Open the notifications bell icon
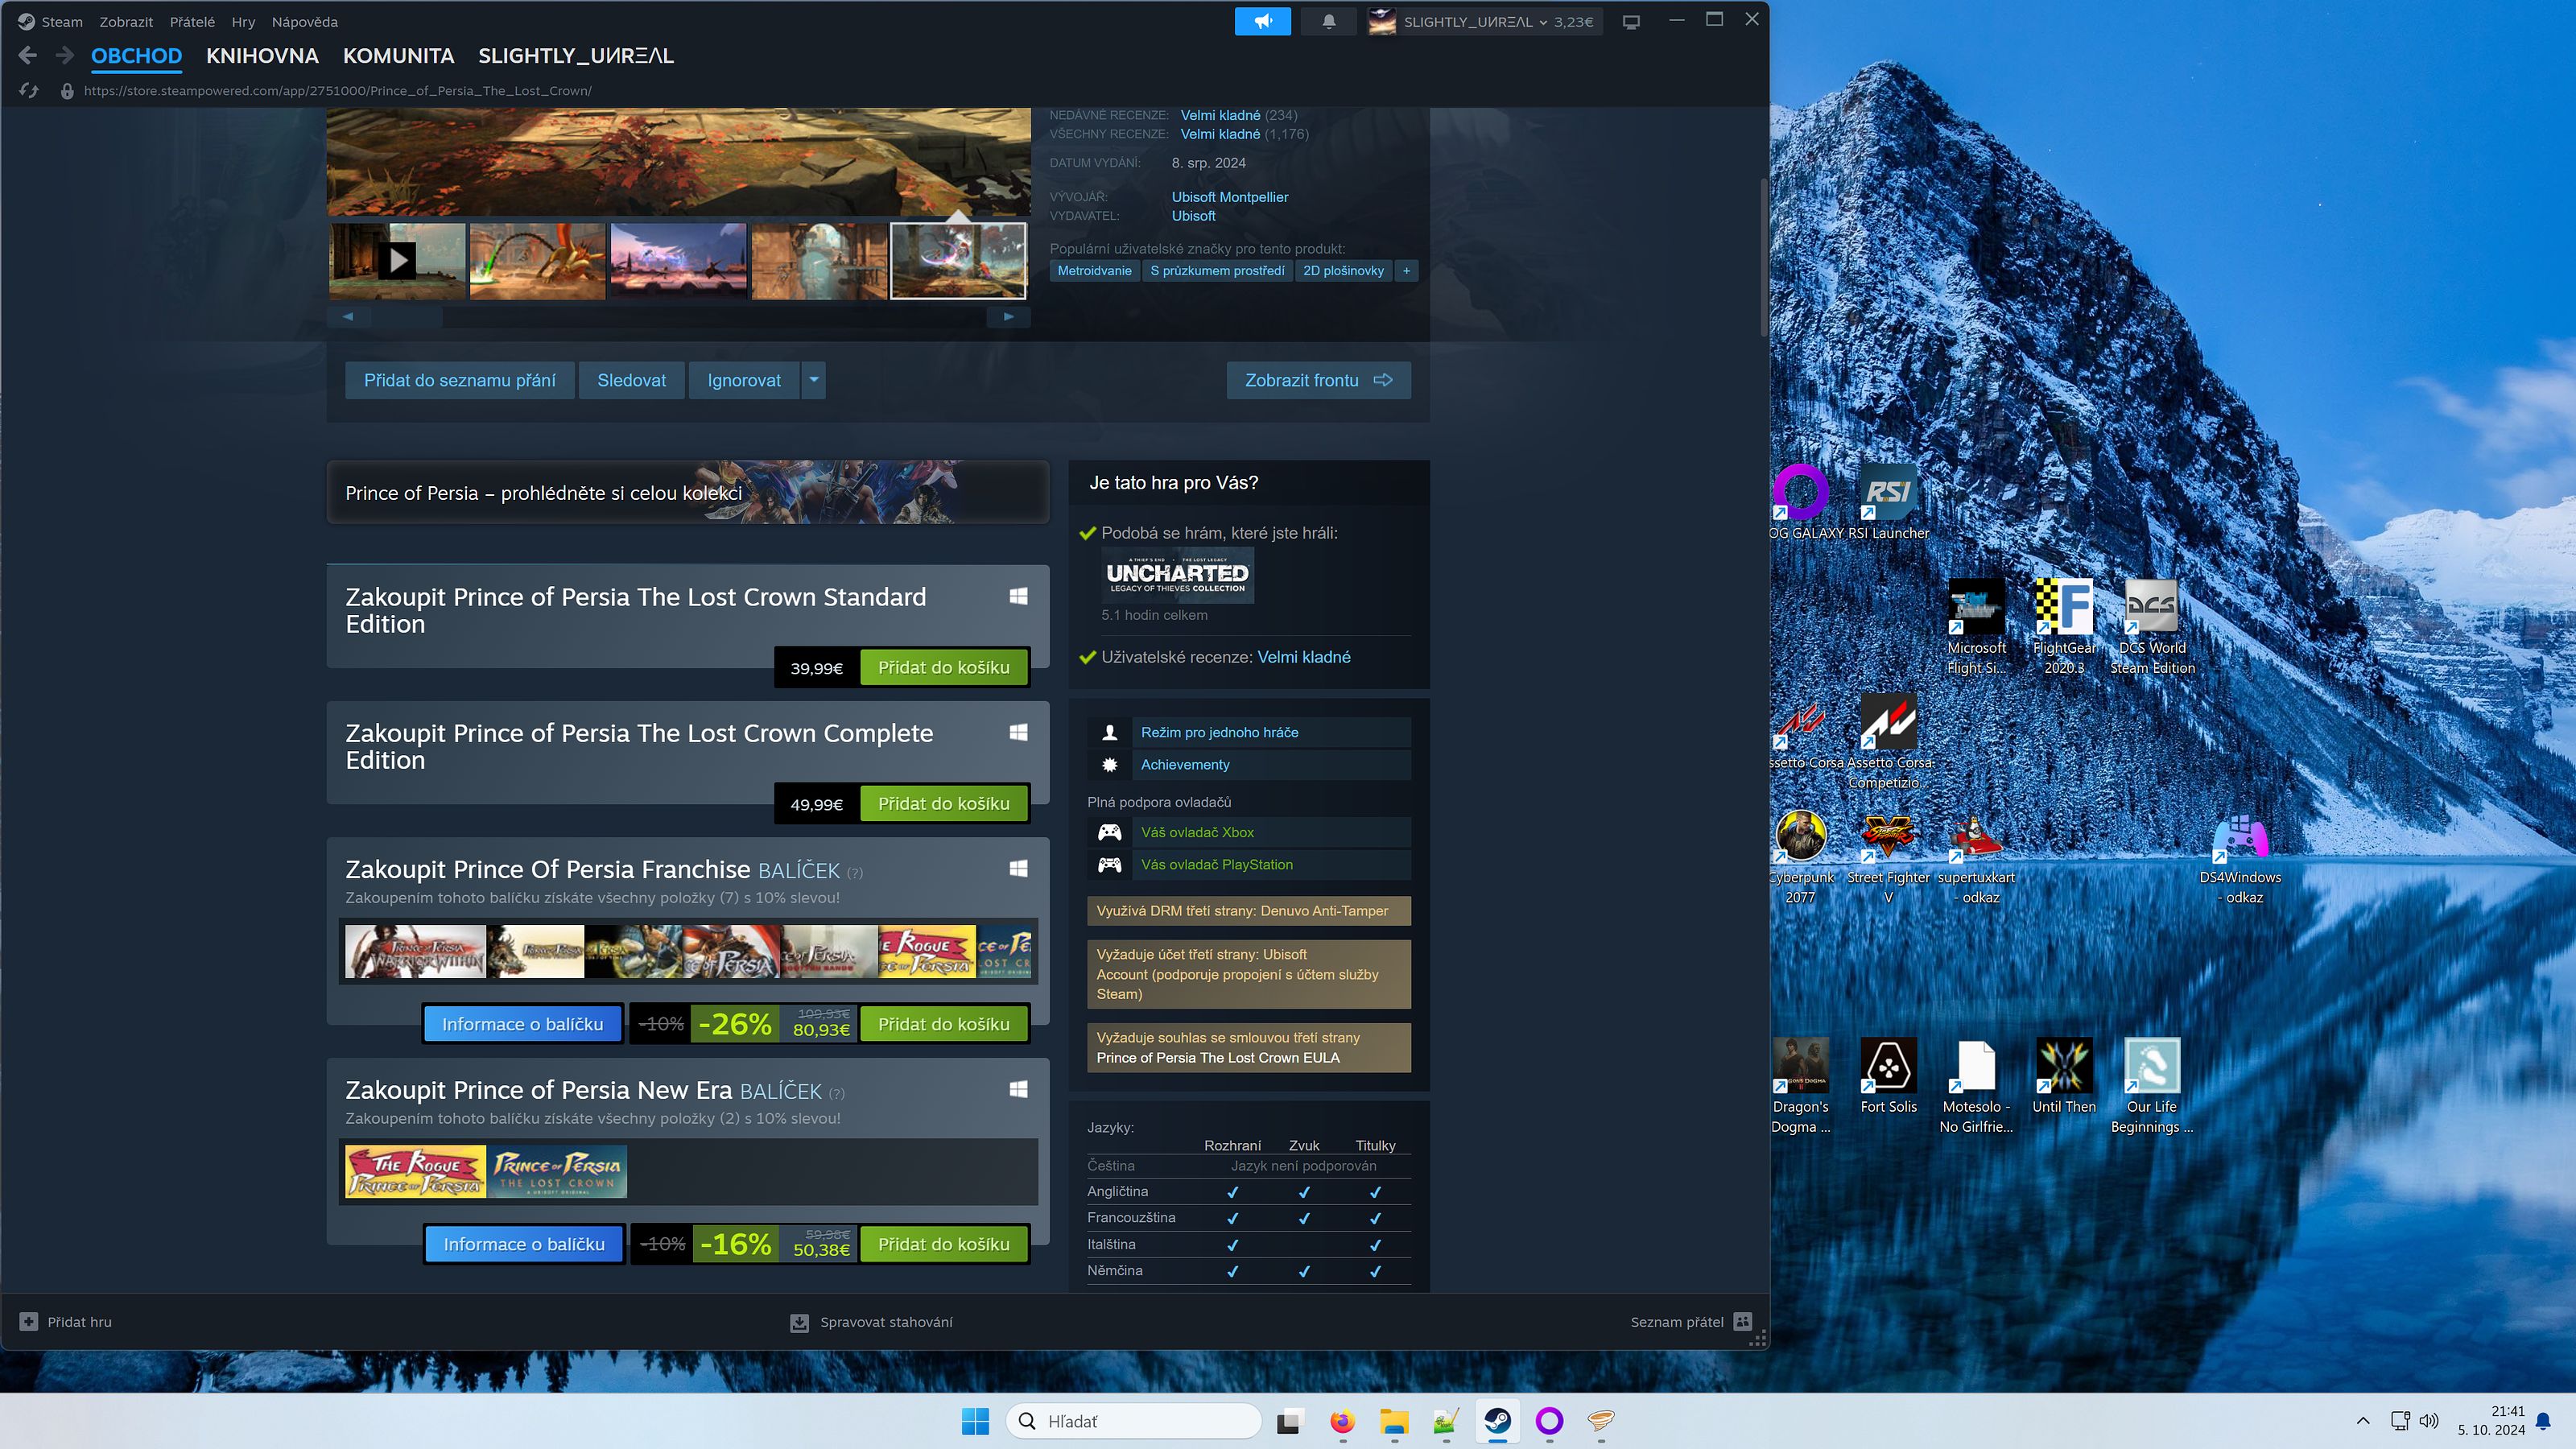Screen dimensions: 2576x1449 pyautogui.click(x=1329, y=21)
